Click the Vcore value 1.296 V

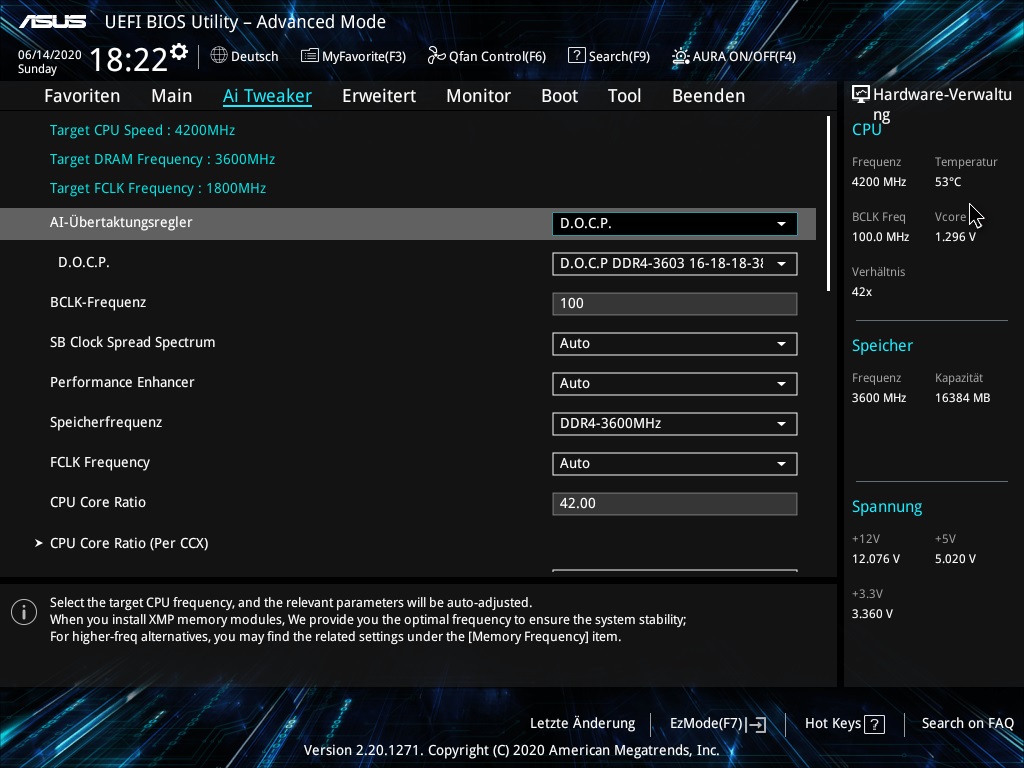955,237
